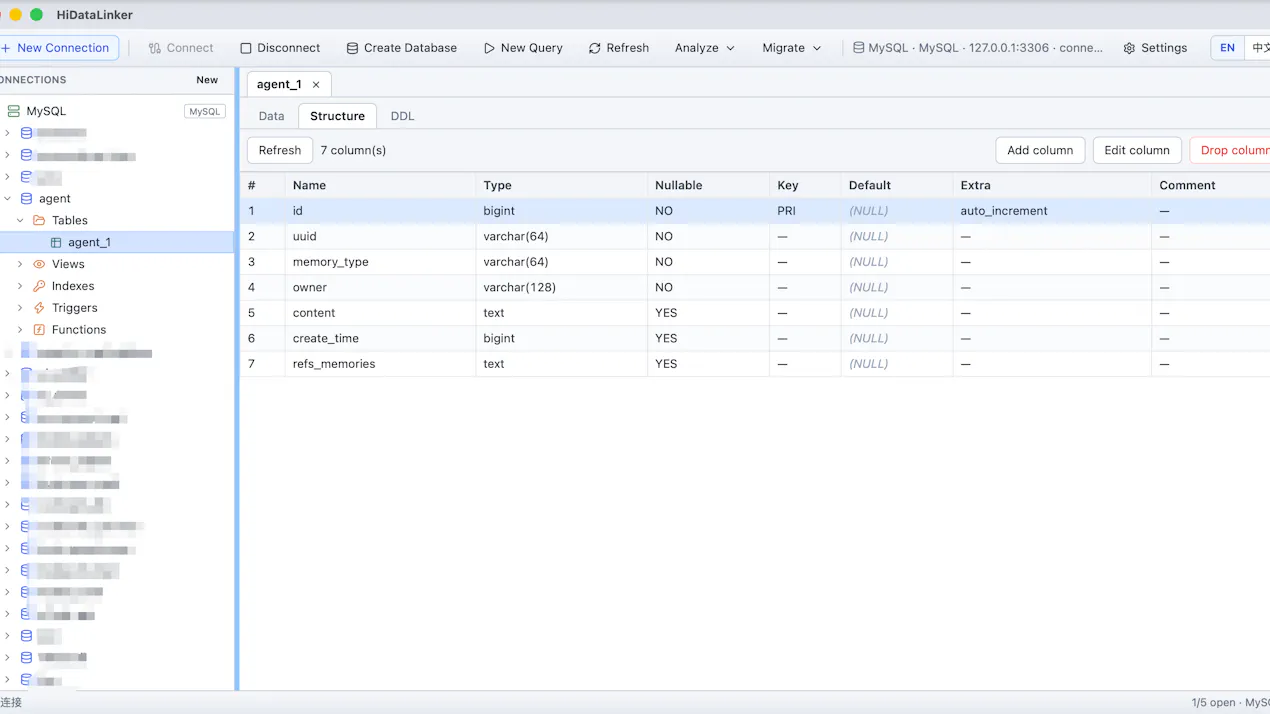Click the Functions icon in the tree
Viewport: 1270px width, 714px height.
pyautogui.click(x=39, y=330)
